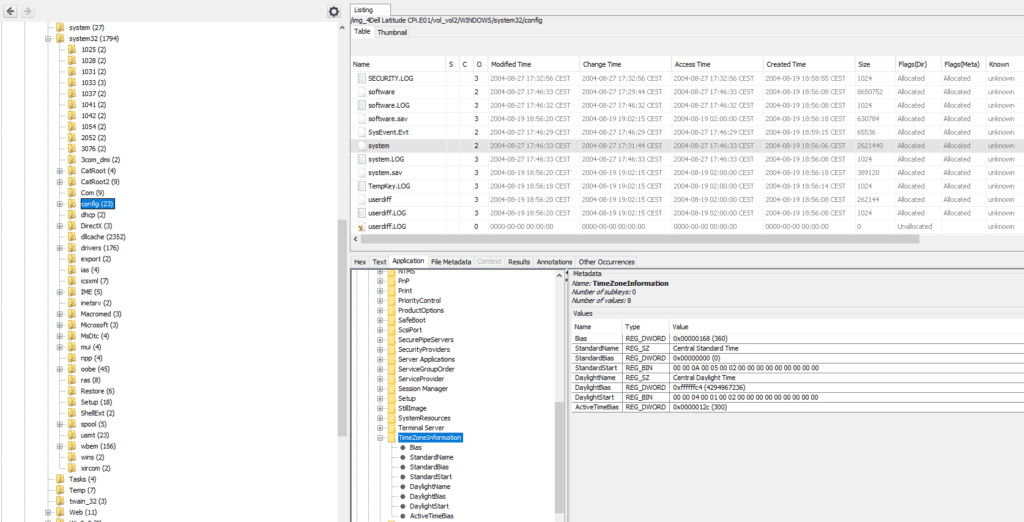Click the file icon of SysEvent.Evt
The width and height of the screenshot is (1024, 522).
click(x=361, y=132)
